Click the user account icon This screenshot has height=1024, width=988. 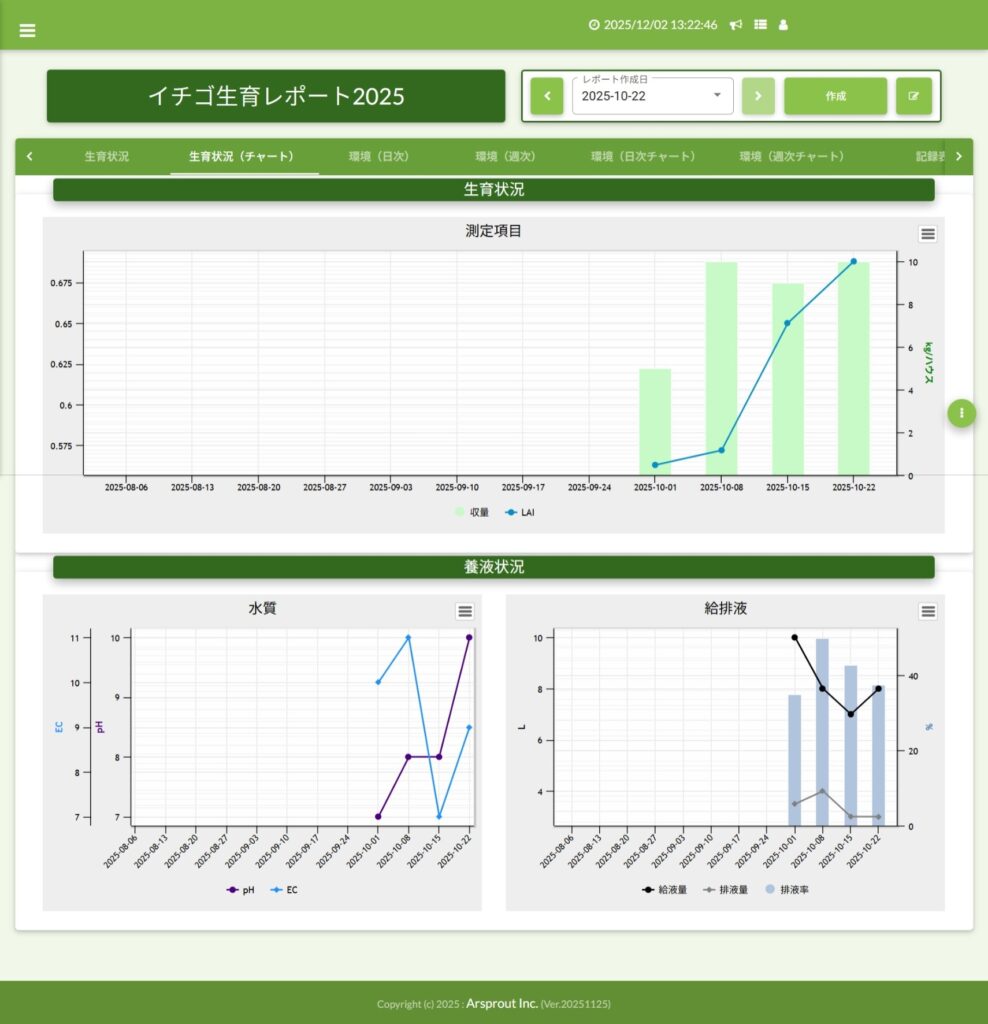[783, 25]
